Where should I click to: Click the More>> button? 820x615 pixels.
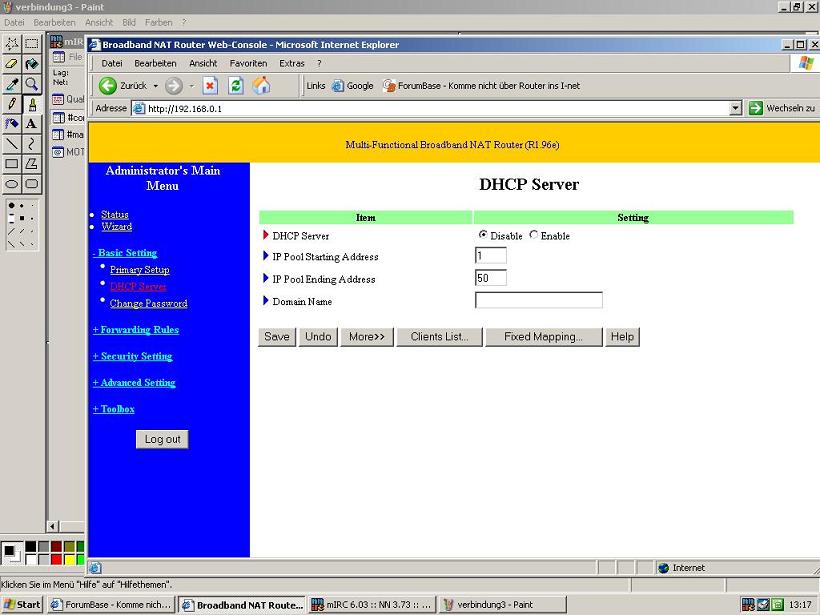pyautogui.click(x=367, y=337)
